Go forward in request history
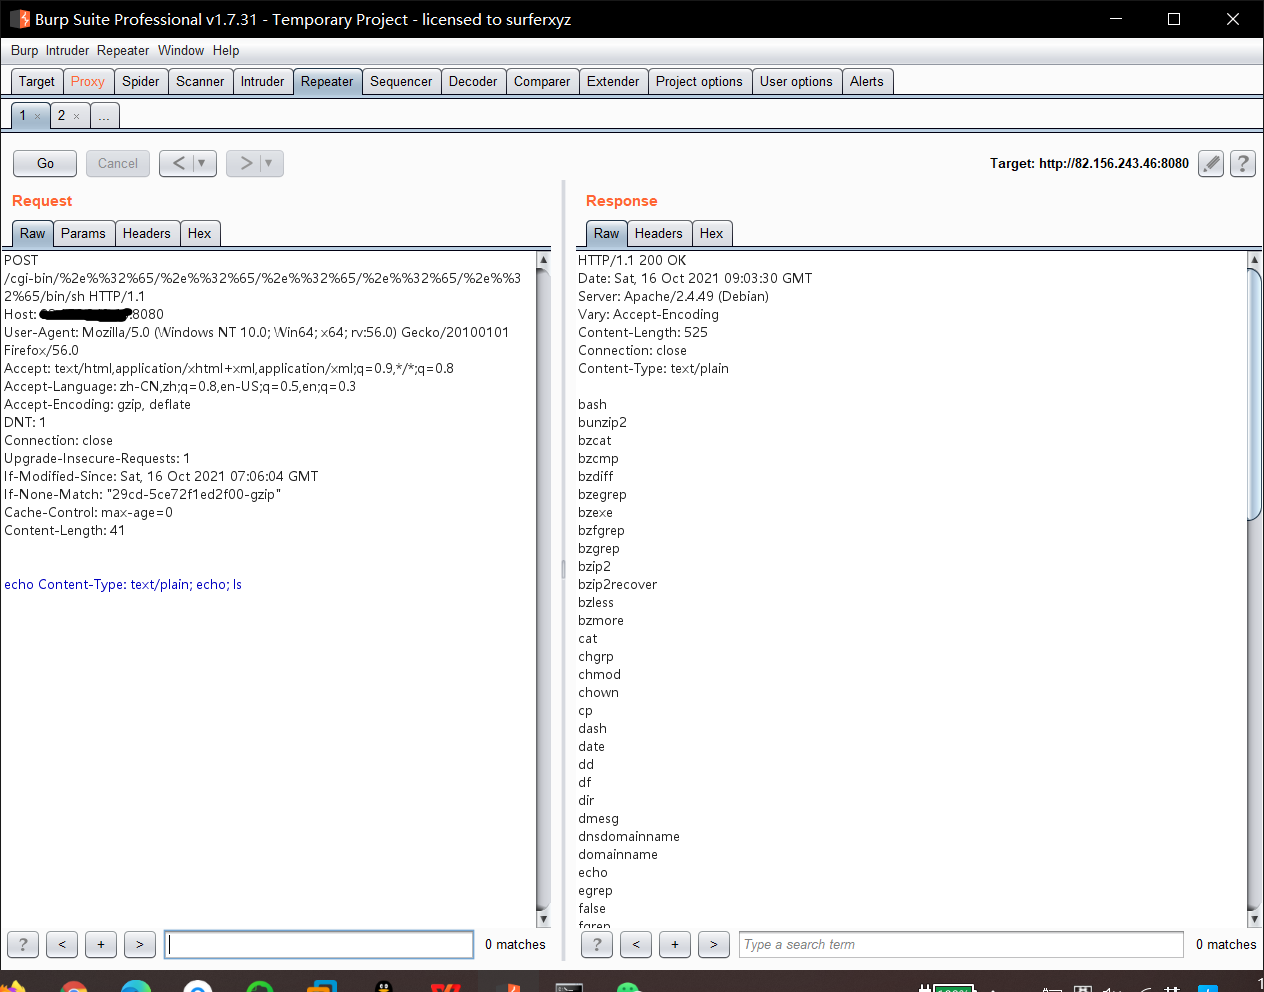This screenshot has width=1264, height=992. (245, 163)
